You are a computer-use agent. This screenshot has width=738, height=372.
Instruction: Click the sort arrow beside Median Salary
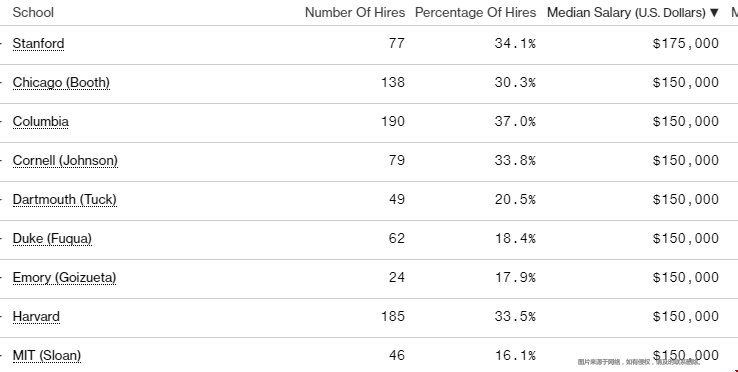tap(714, 13)
